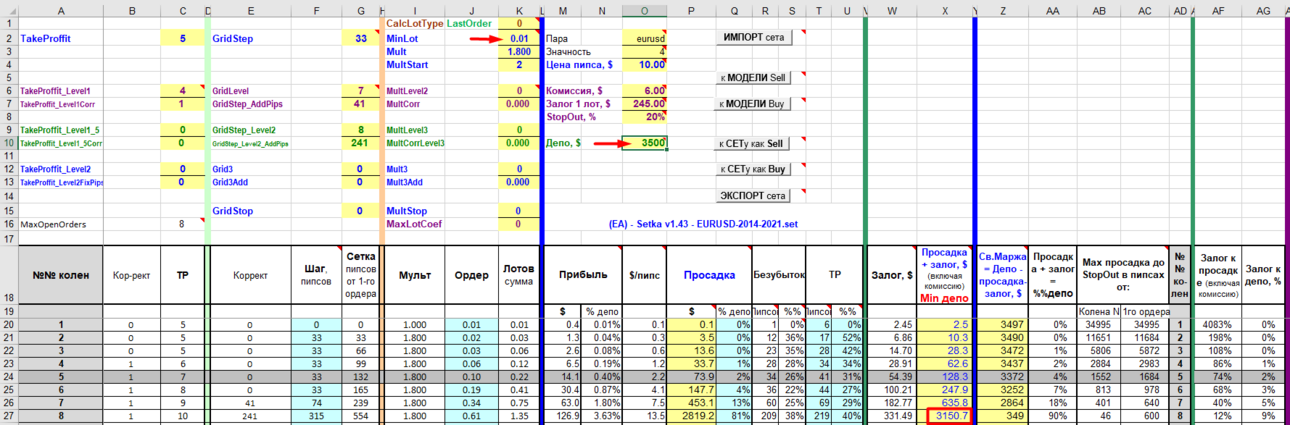Click the MaxLotCoef label cell

tap(412, 224)
